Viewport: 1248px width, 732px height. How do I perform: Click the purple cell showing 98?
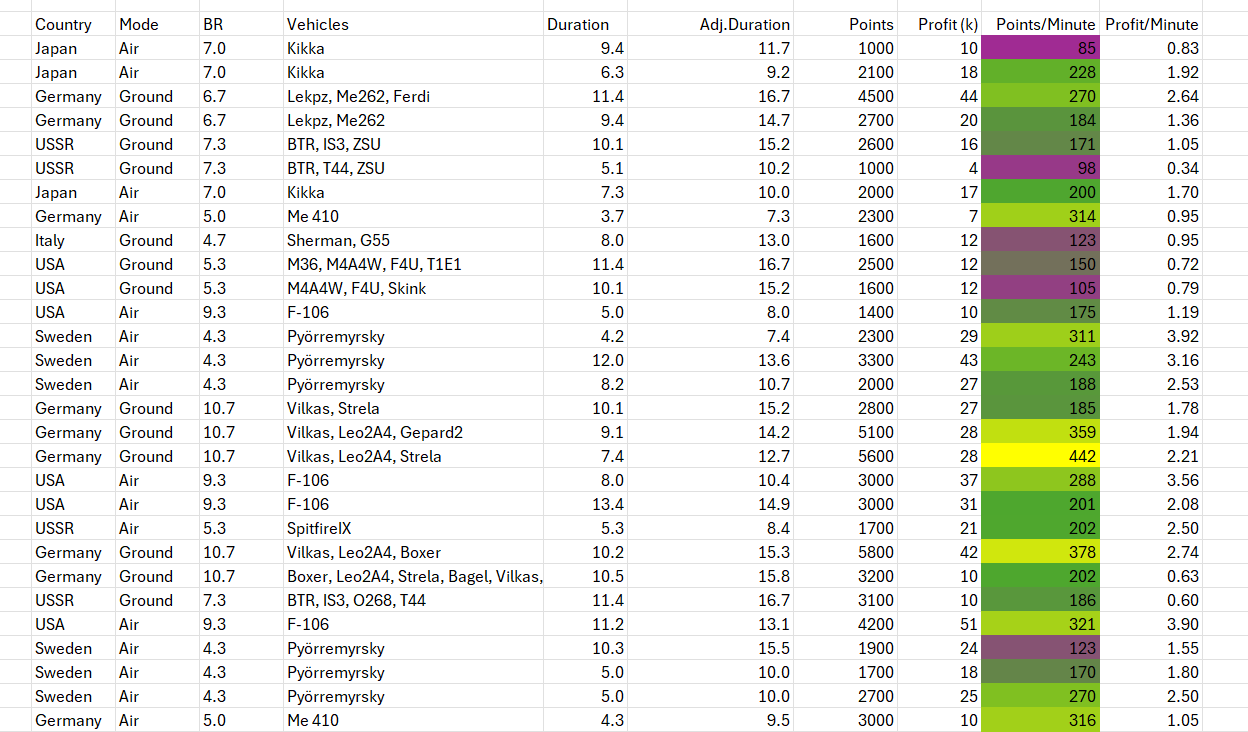1040,168
